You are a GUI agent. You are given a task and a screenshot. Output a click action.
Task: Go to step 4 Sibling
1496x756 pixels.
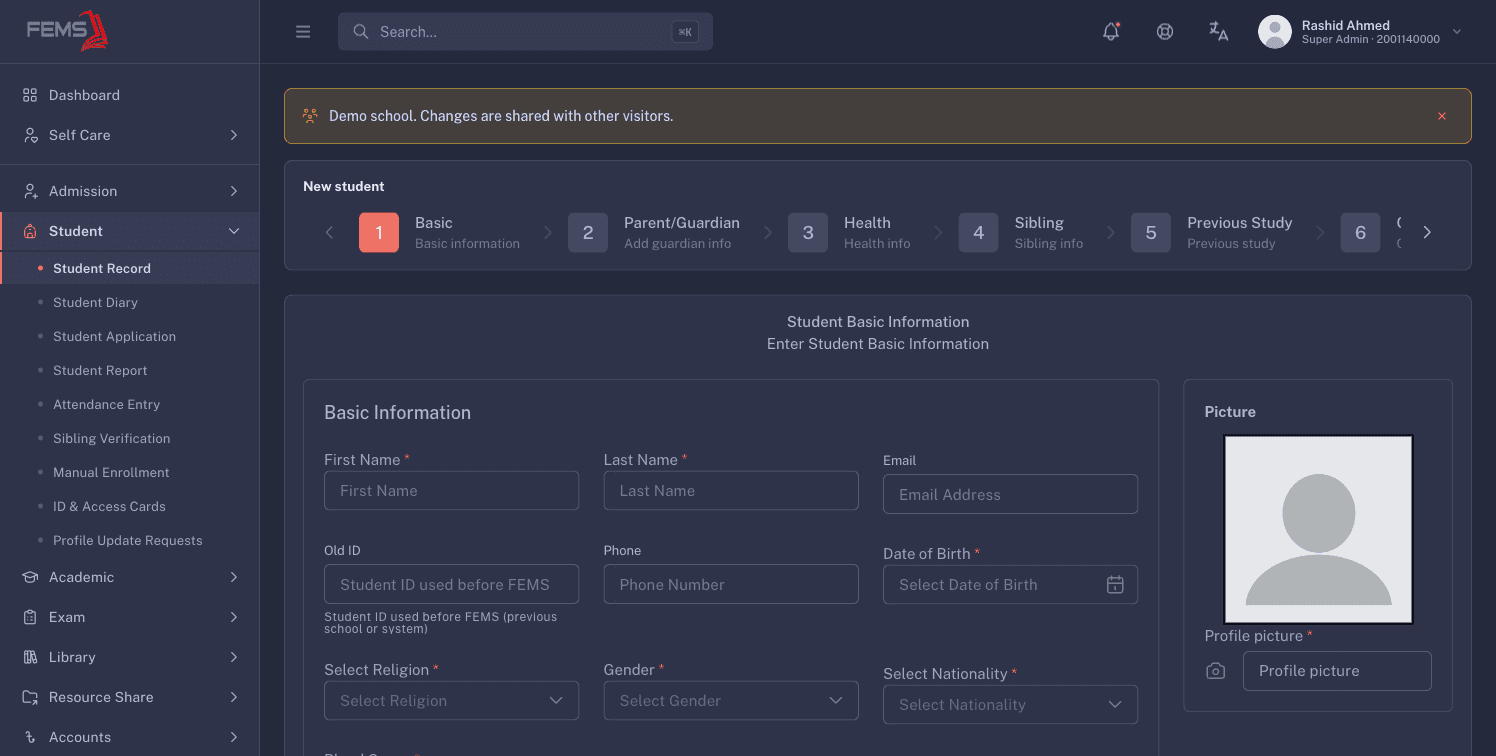click(1021, 232)
